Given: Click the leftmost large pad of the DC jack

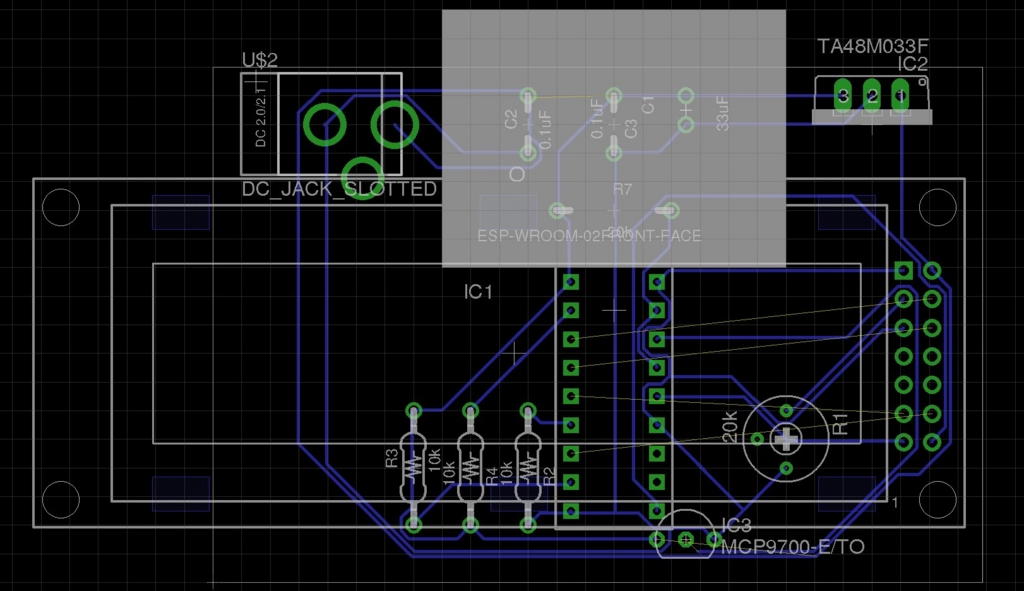Looking at the screenshot, I should click(x=325, y=124).
